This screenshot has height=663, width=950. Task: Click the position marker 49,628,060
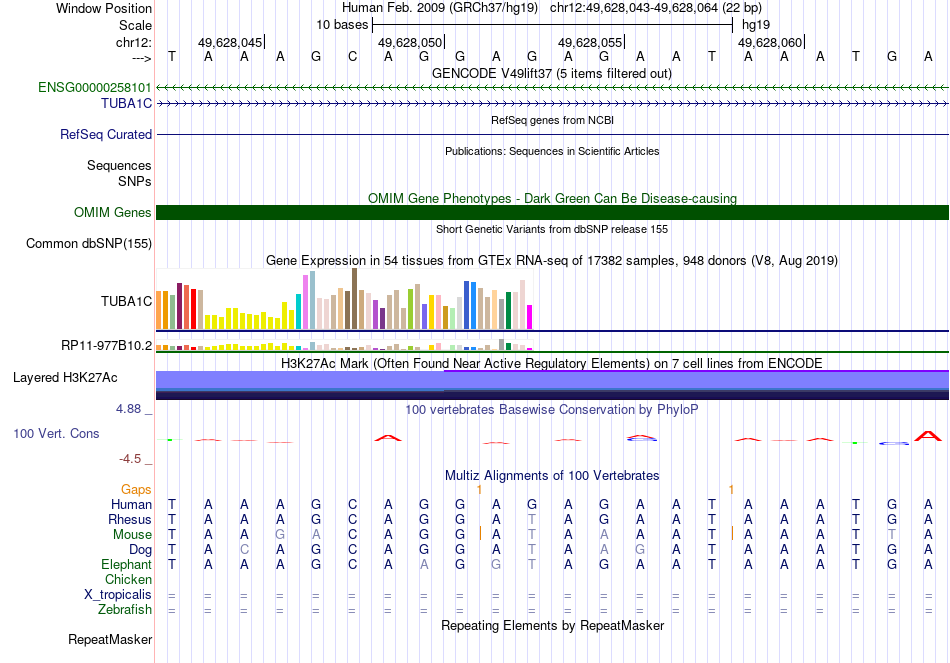click(769, 42)
